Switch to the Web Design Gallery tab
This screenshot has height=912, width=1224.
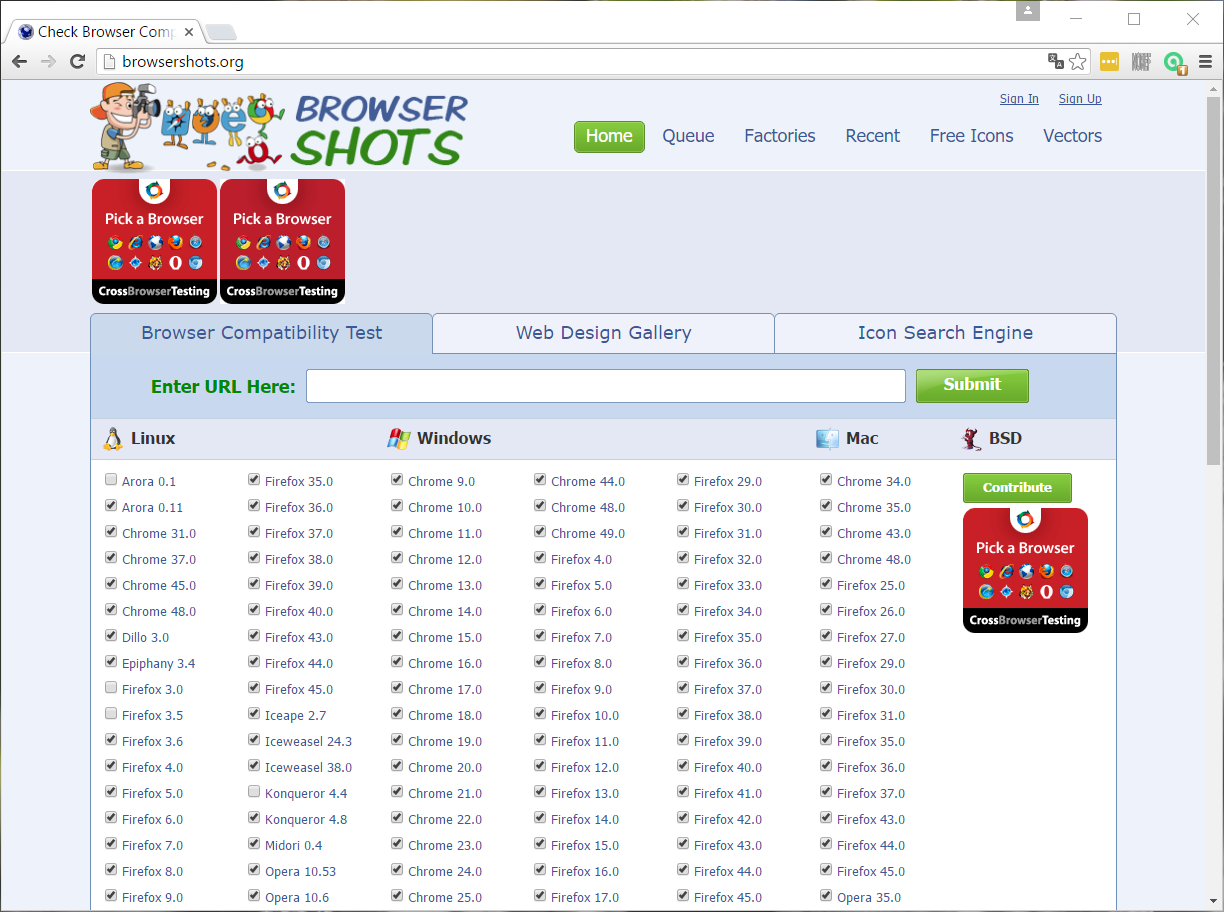coord(603,333)
